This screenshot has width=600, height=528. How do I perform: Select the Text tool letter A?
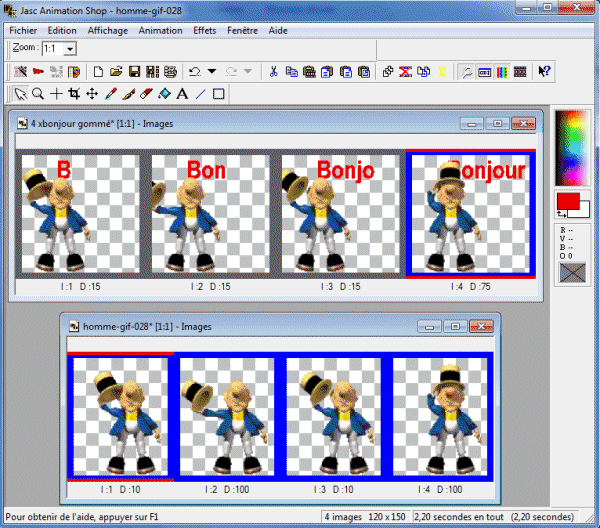[183, 94]
